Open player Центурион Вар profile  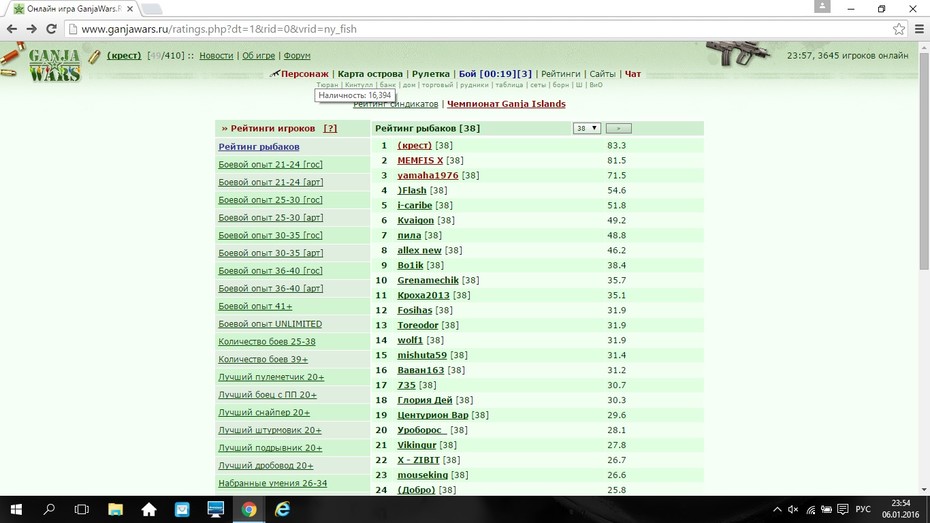tap(432, 415)
